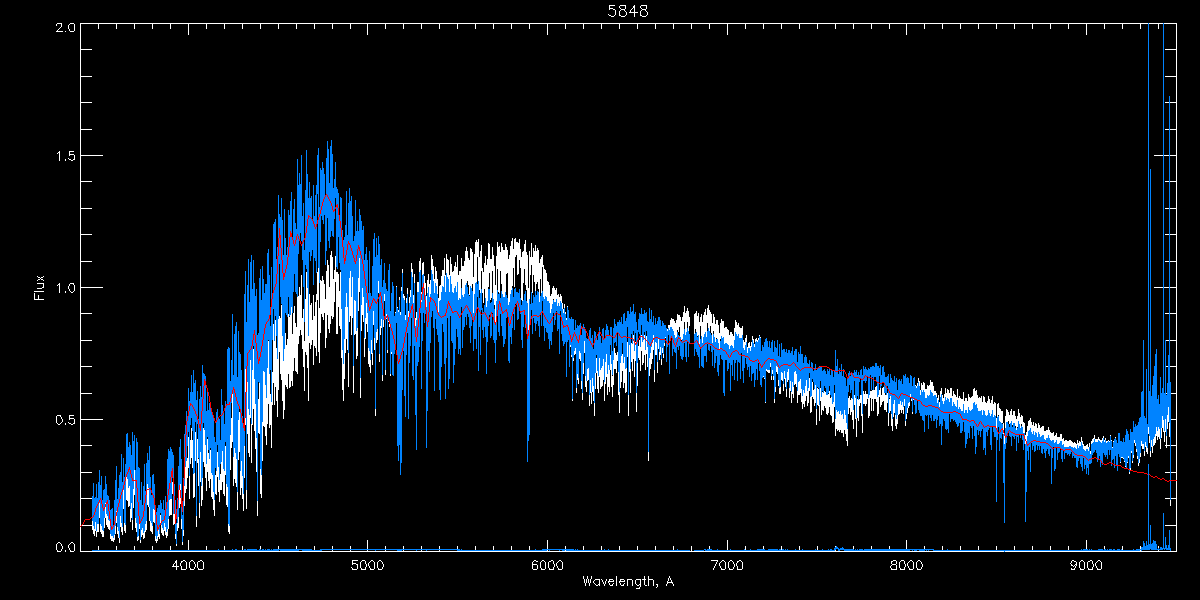Click the 1.0 y-axis tick label
Image resolution: width=1200 pixels, height=600 pixels.
coord(64,288)
